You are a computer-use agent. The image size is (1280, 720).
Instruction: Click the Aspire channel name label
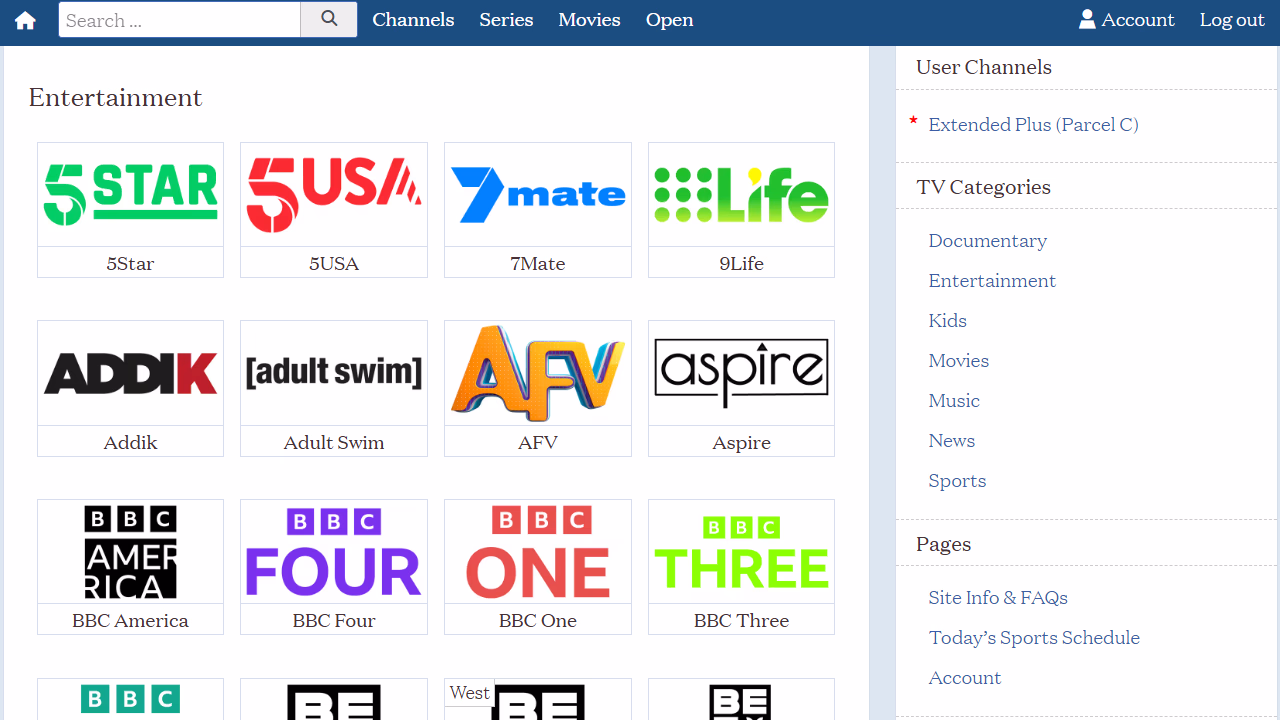point(741,442)
